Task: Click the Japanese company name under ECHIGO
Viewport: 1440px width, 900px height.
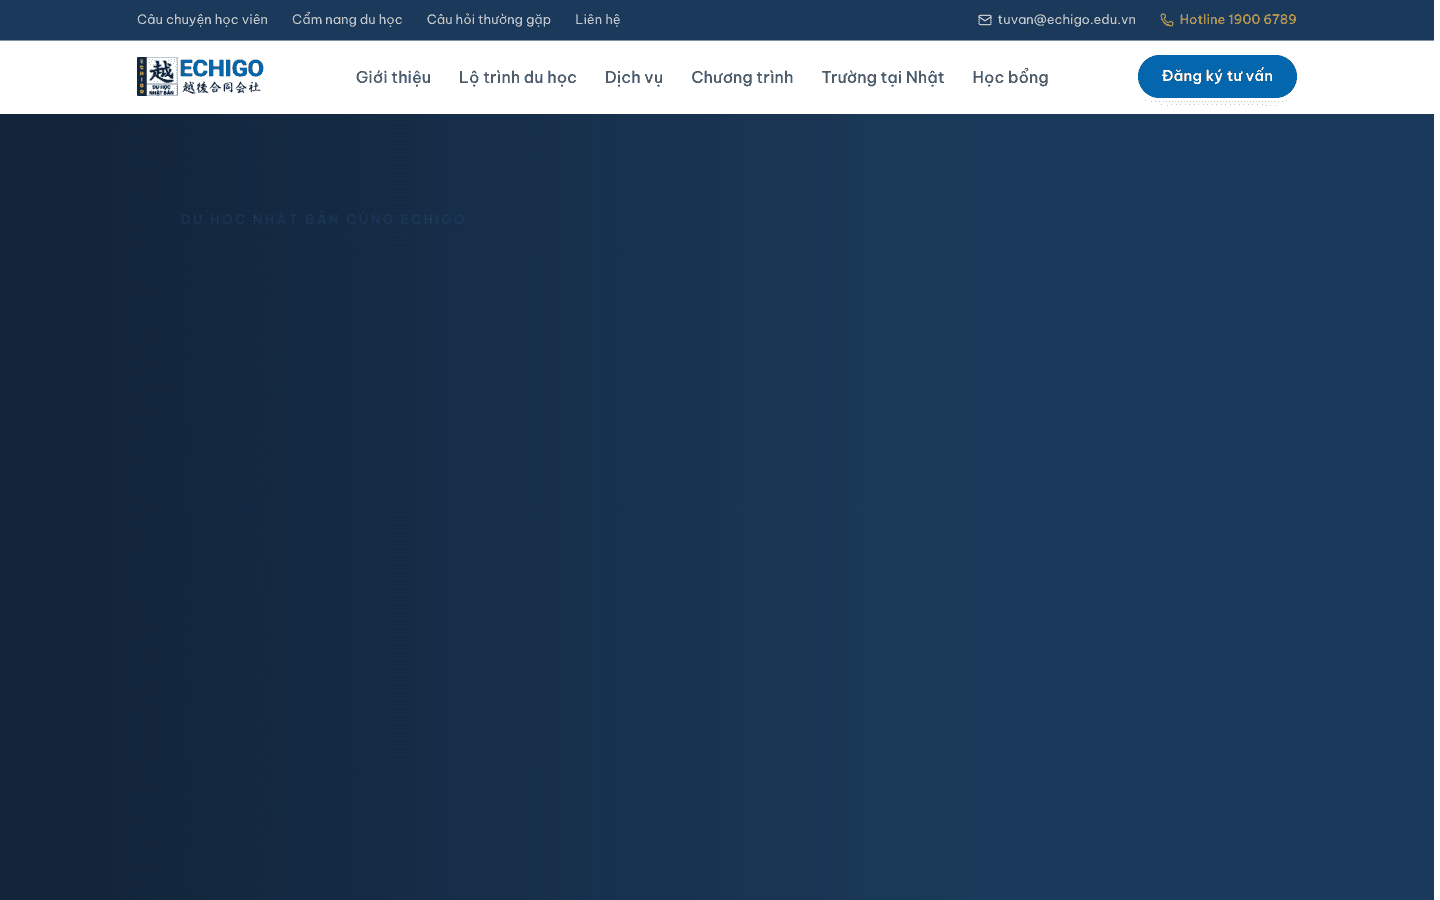Action: [221, 88]
